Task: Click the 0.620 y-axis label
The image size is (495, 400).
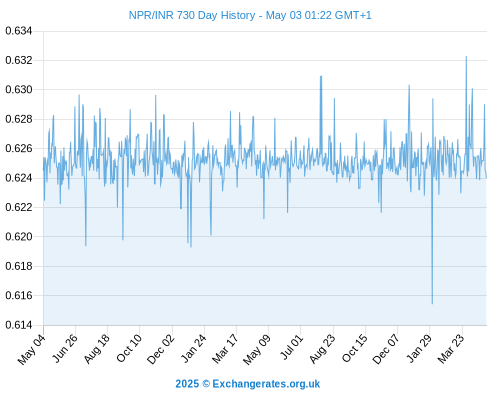Action: (x=19, y=237)
